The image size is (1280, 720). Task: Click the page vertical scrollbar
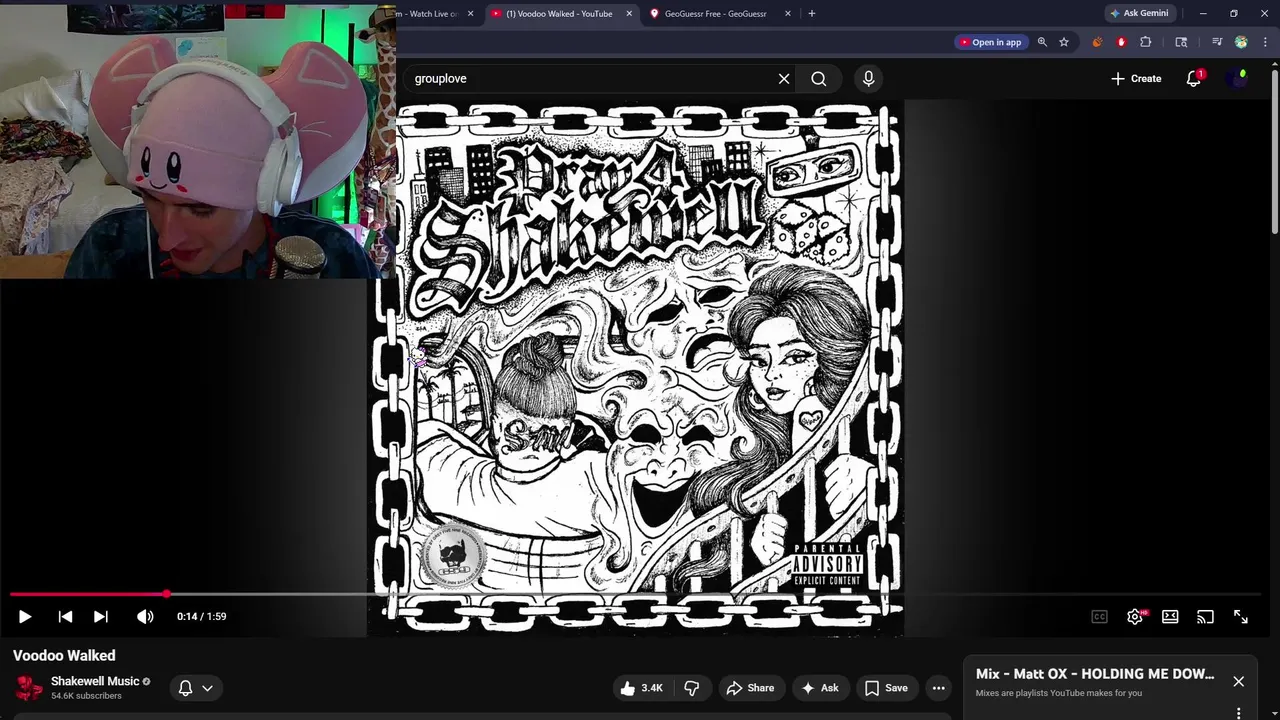tap(1274, 150)
